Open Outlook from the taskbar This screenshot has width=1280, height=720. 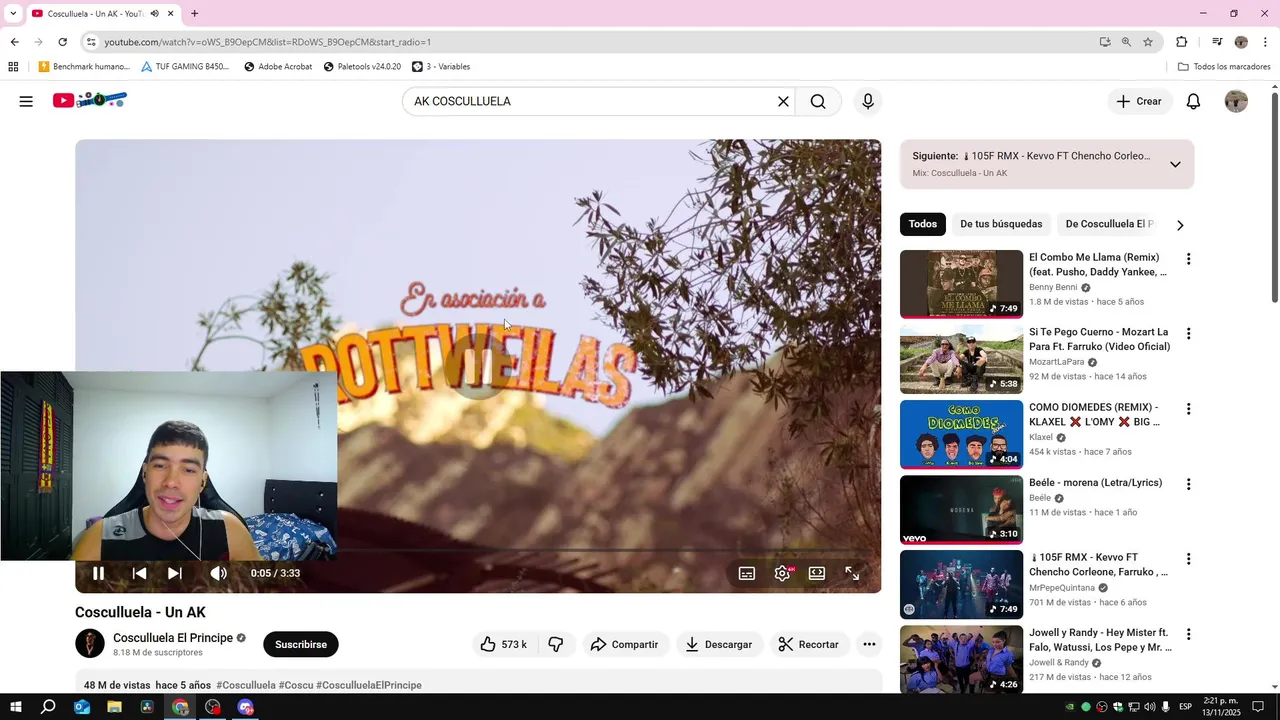click(x=82, y=707)
